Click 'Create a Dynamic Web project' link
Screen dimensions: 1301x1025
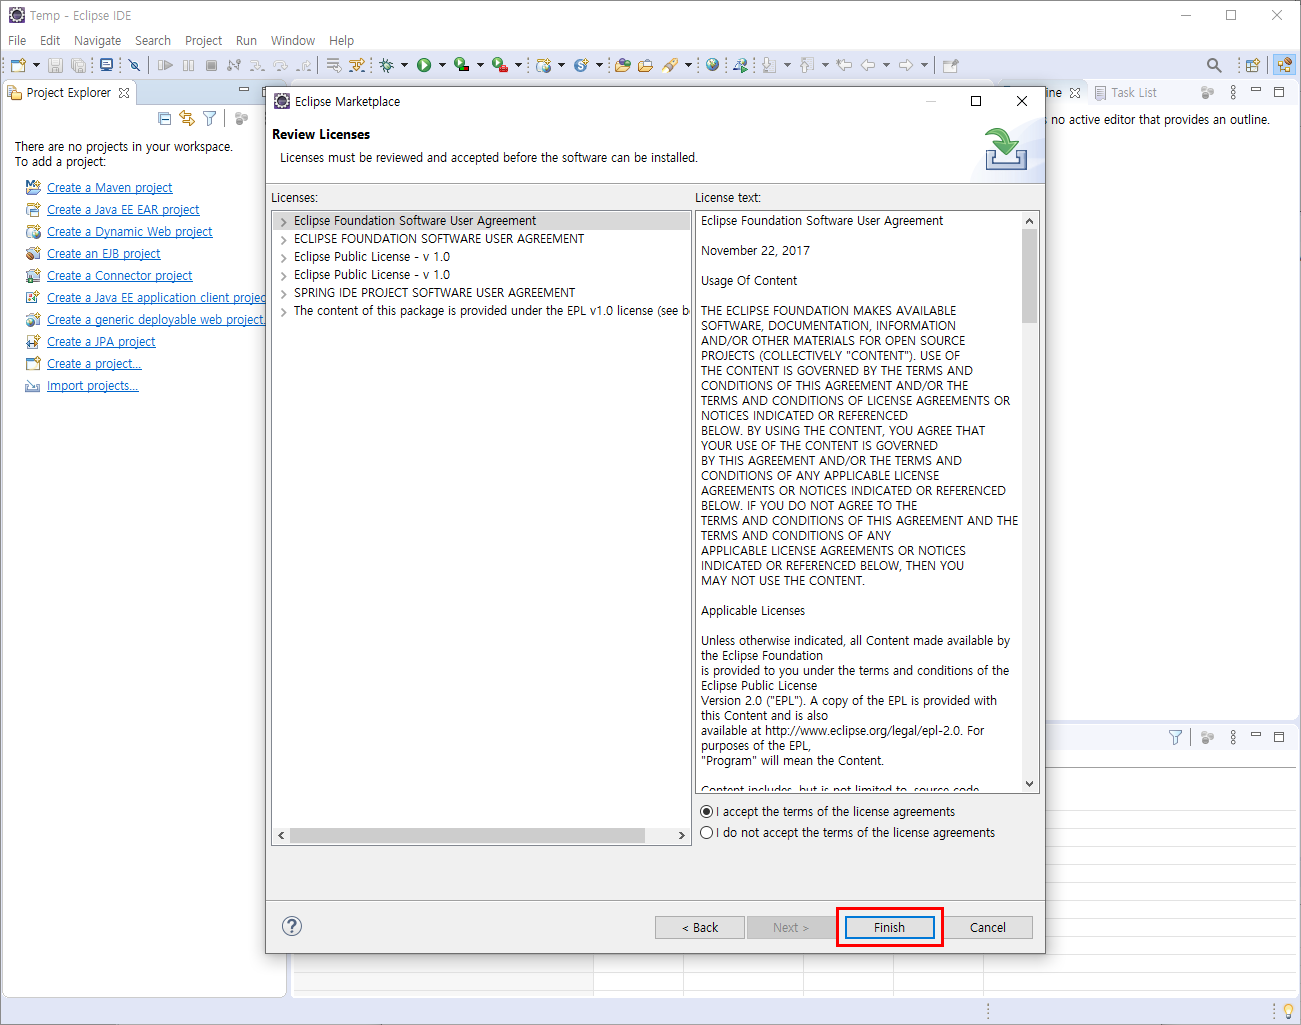129,231
